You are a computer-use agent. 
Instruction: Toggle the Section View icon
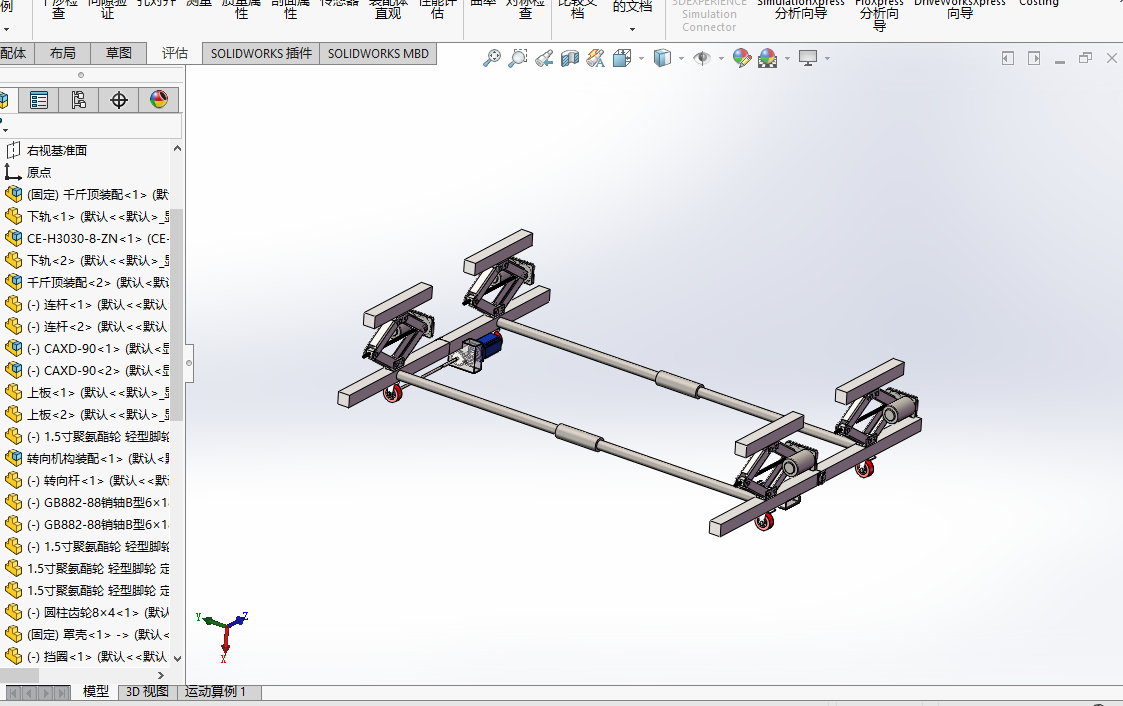(x=570, y=58)
